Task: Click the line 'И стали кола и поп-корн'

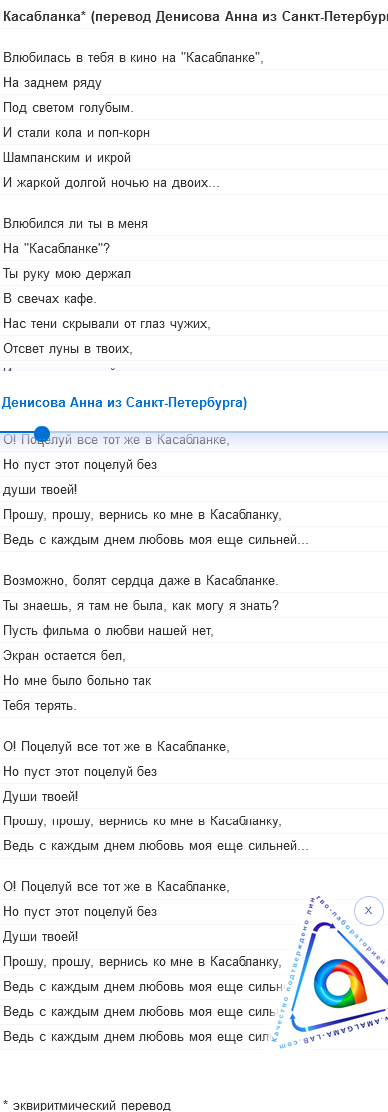Action: [x=77, y=133]
